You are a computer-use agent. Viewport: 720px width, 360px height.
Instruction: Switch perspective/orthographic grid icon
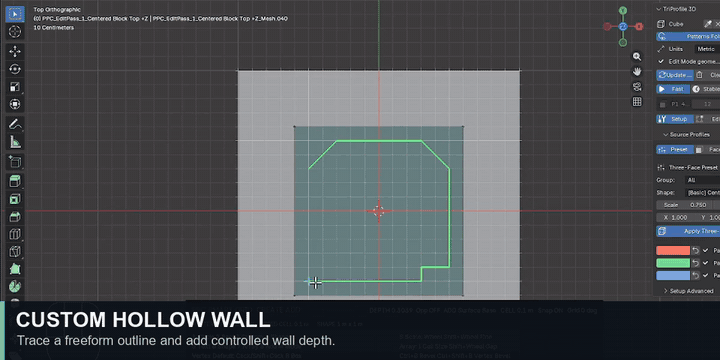[637, 102]
